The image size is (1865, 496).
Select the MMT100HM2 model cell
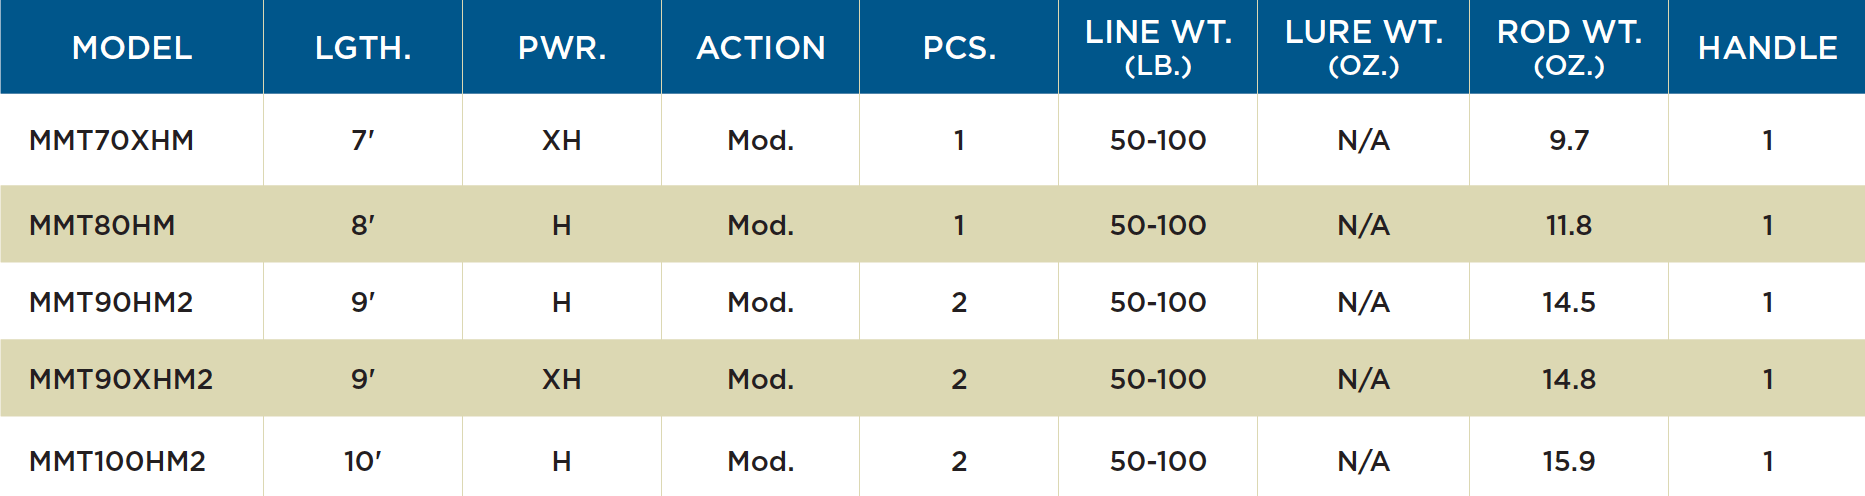point(117,461)
